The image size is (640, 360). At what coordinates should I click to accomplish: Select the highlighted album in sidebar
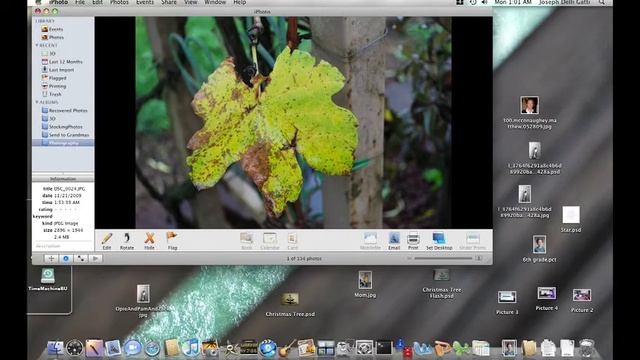(x=63, y=143)
